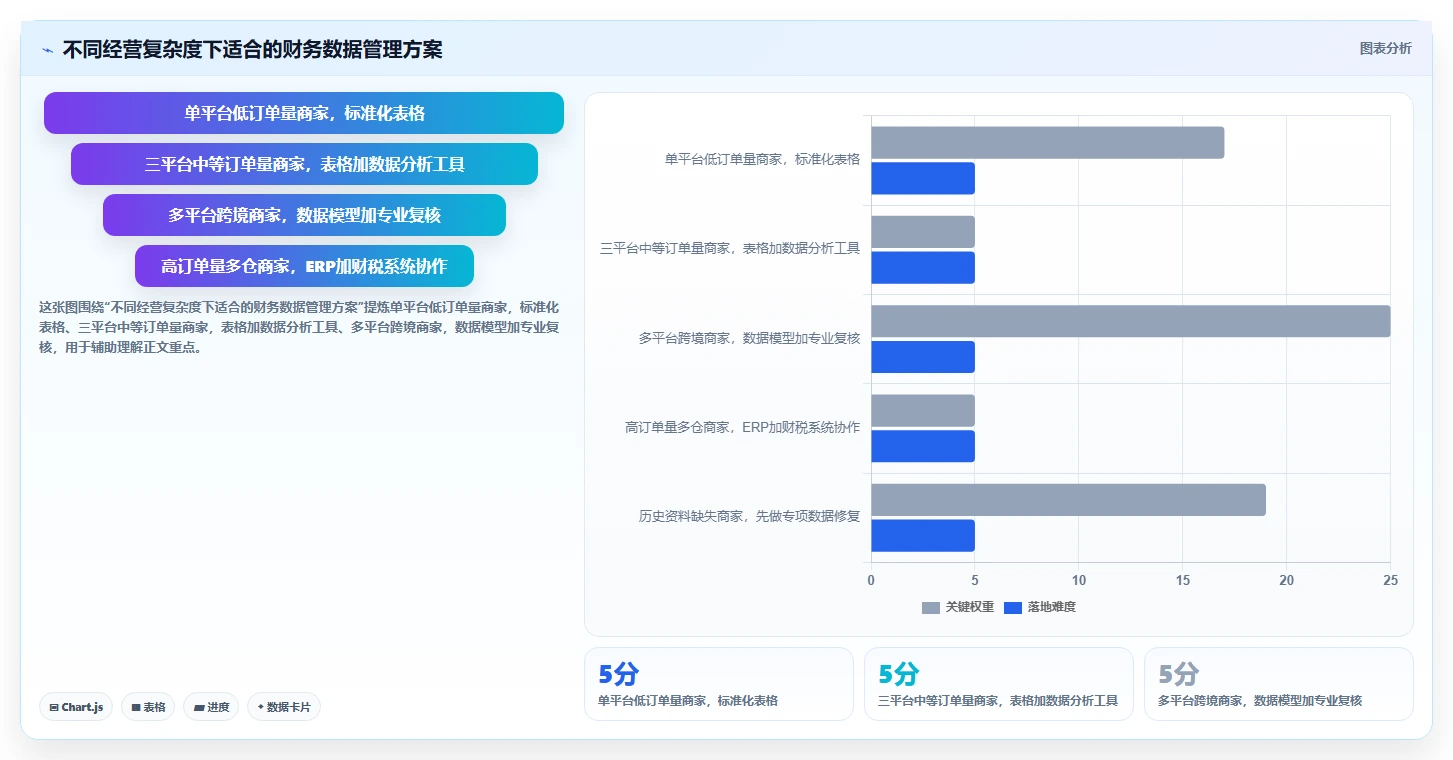Click the 表格 tag chip
This screenshot has height=760, width=1453.
(x=148, y=707)
